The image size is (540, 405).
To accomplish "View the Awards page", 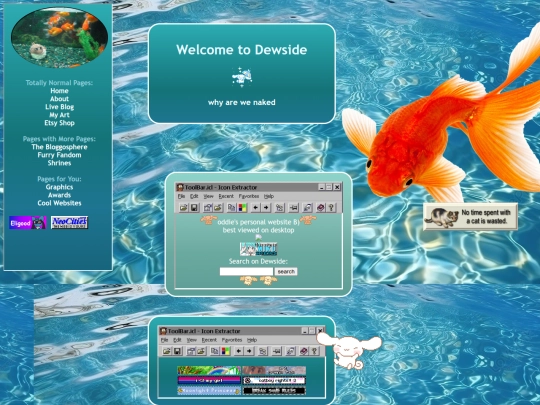I will point(59,195).
